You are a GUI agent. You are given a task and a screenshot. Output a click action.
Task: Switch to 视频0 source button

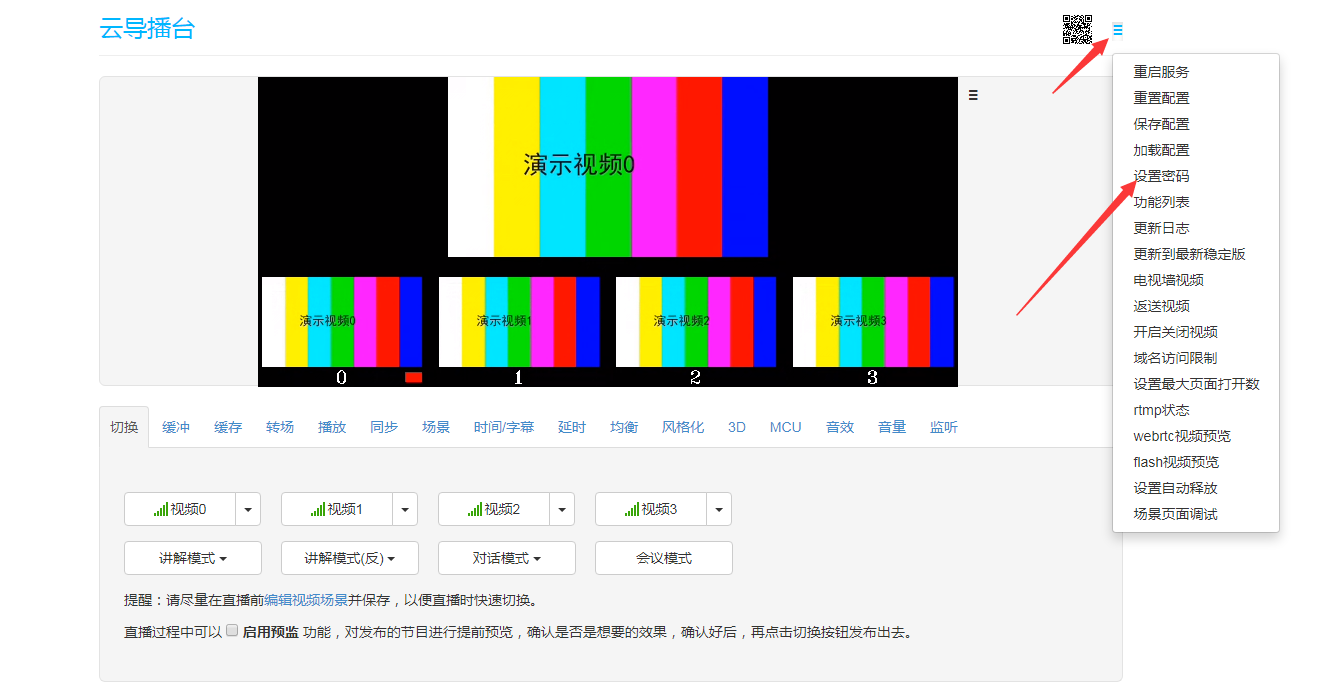(180, 509)
